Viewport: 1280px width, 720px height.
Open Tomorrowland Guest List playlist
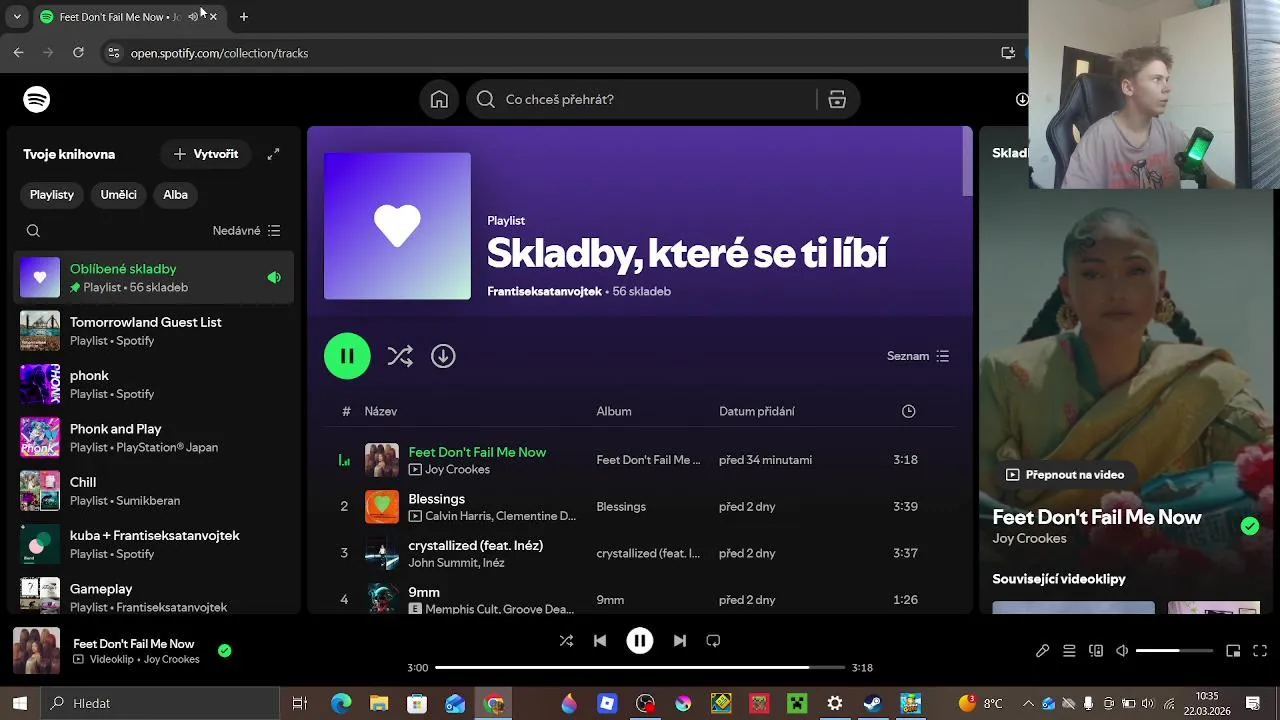coord(155,331)
